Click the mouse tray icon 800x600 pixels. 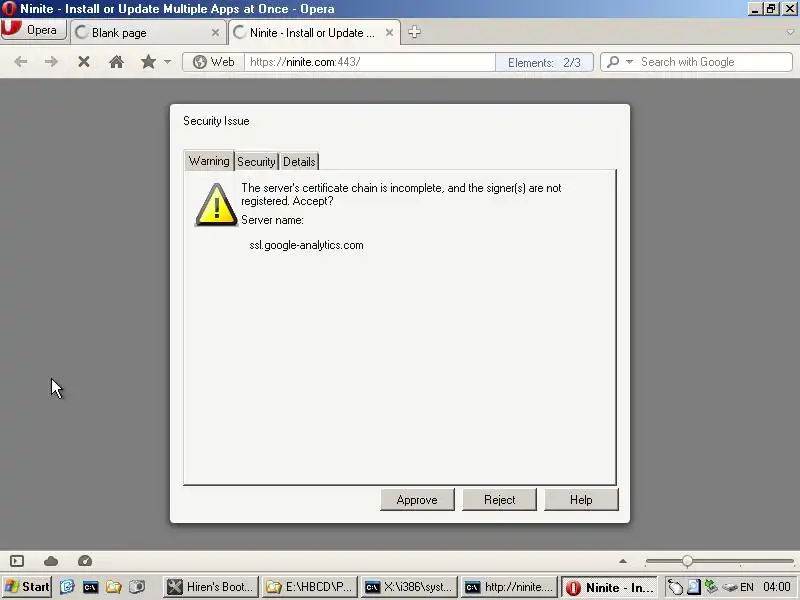[675, 587]
